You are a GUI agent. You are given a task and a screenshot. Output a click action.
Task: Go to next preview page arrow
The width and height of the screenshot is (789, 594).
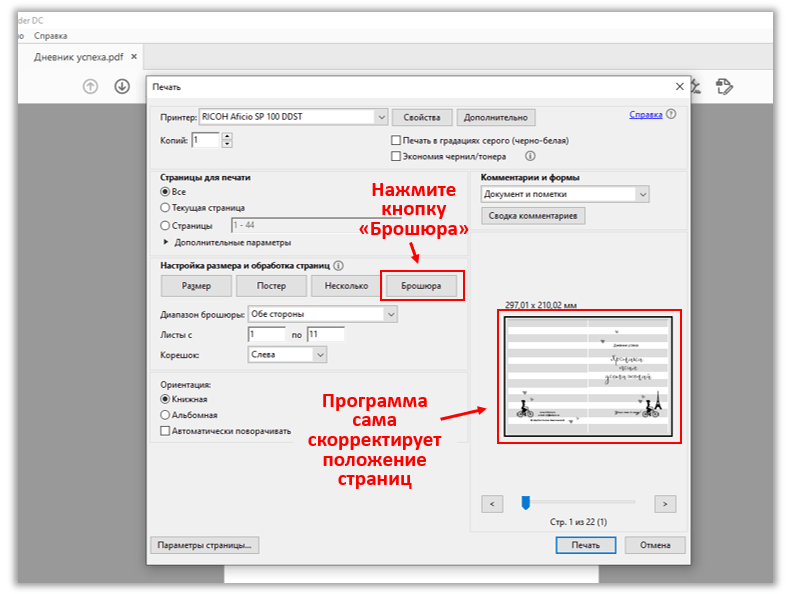point(665,504)
